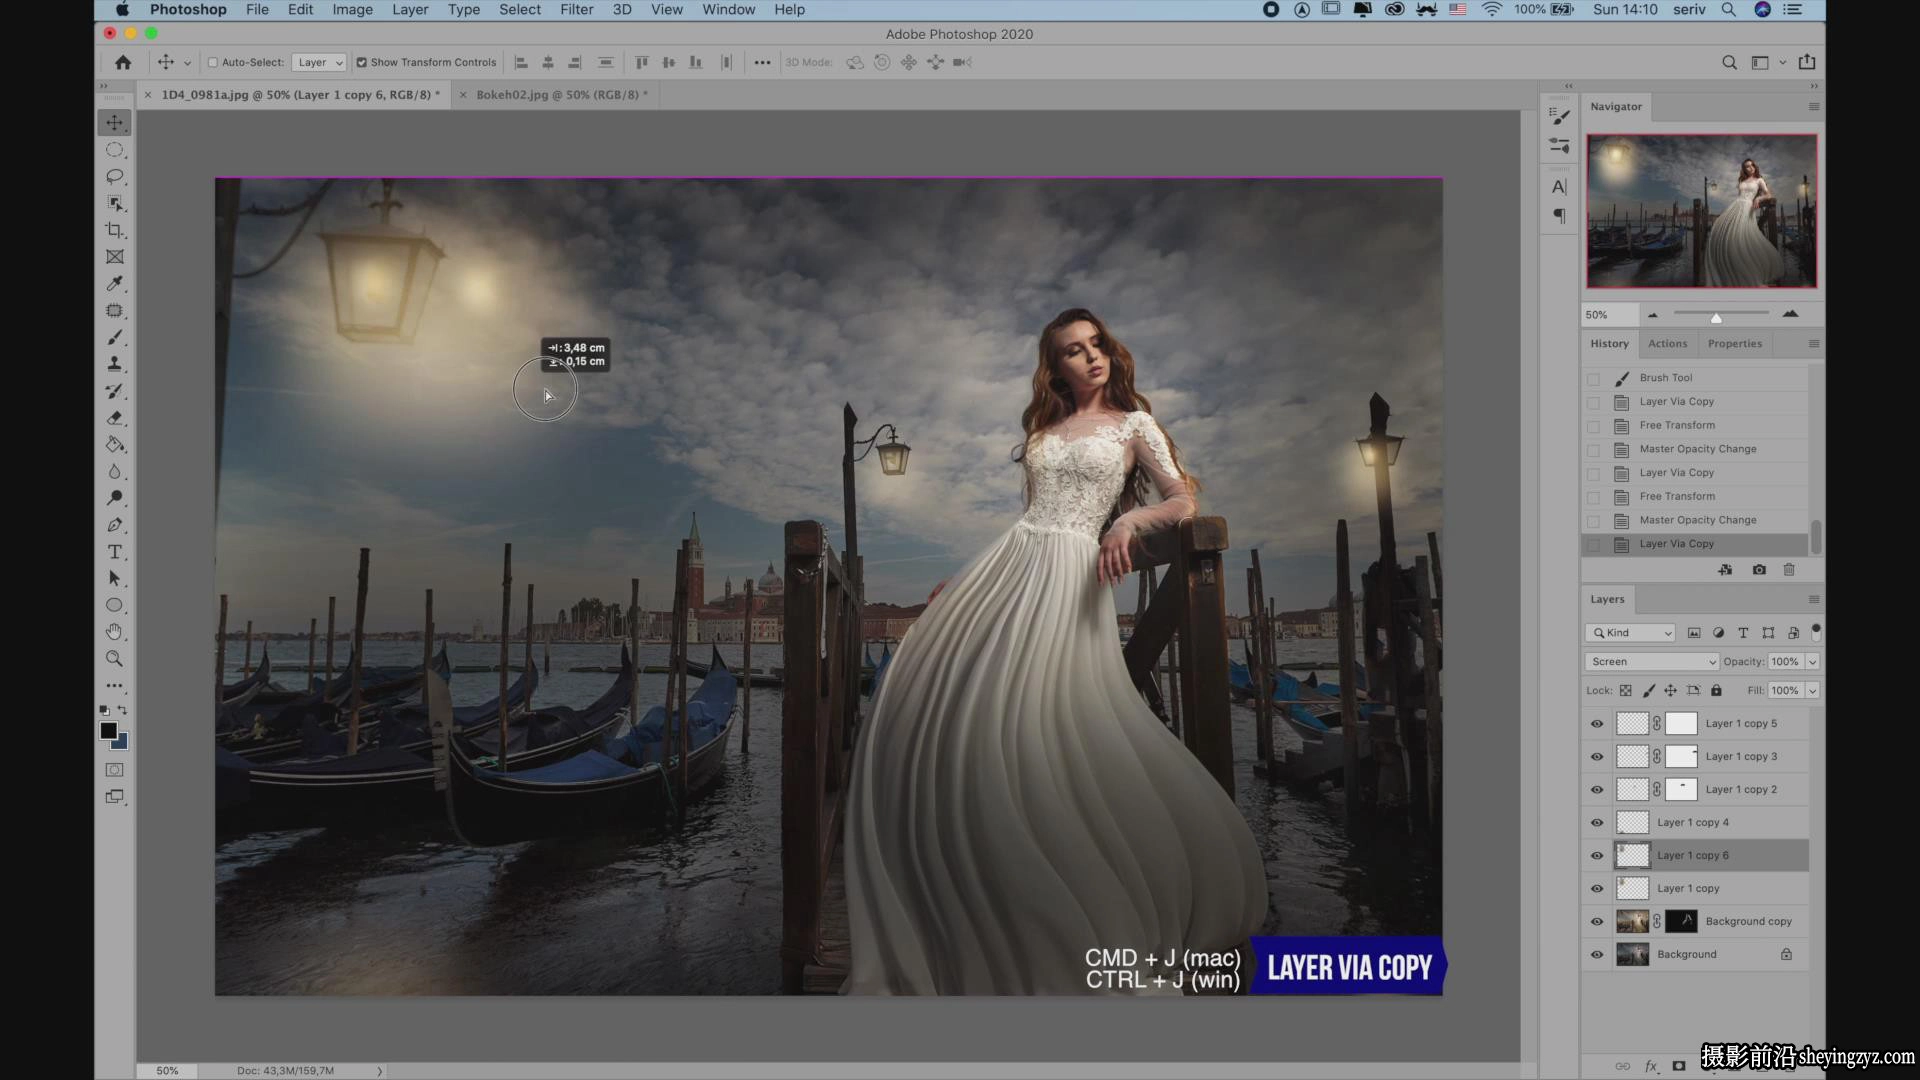Image resolution: width=1920 pixels, height=1080 pixels.
Task: Open the Search icon in options bar
Action: (1729, 62)
